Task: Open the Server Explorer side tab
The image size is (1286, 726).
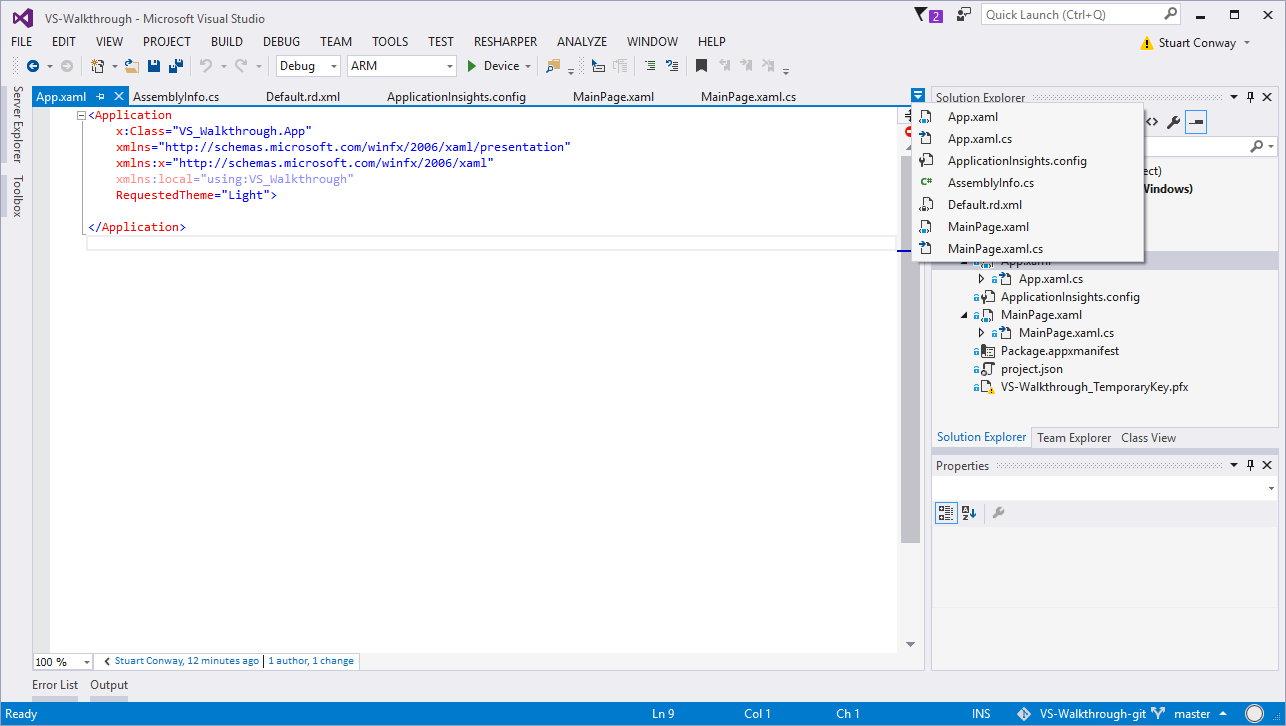Action: 17,124
